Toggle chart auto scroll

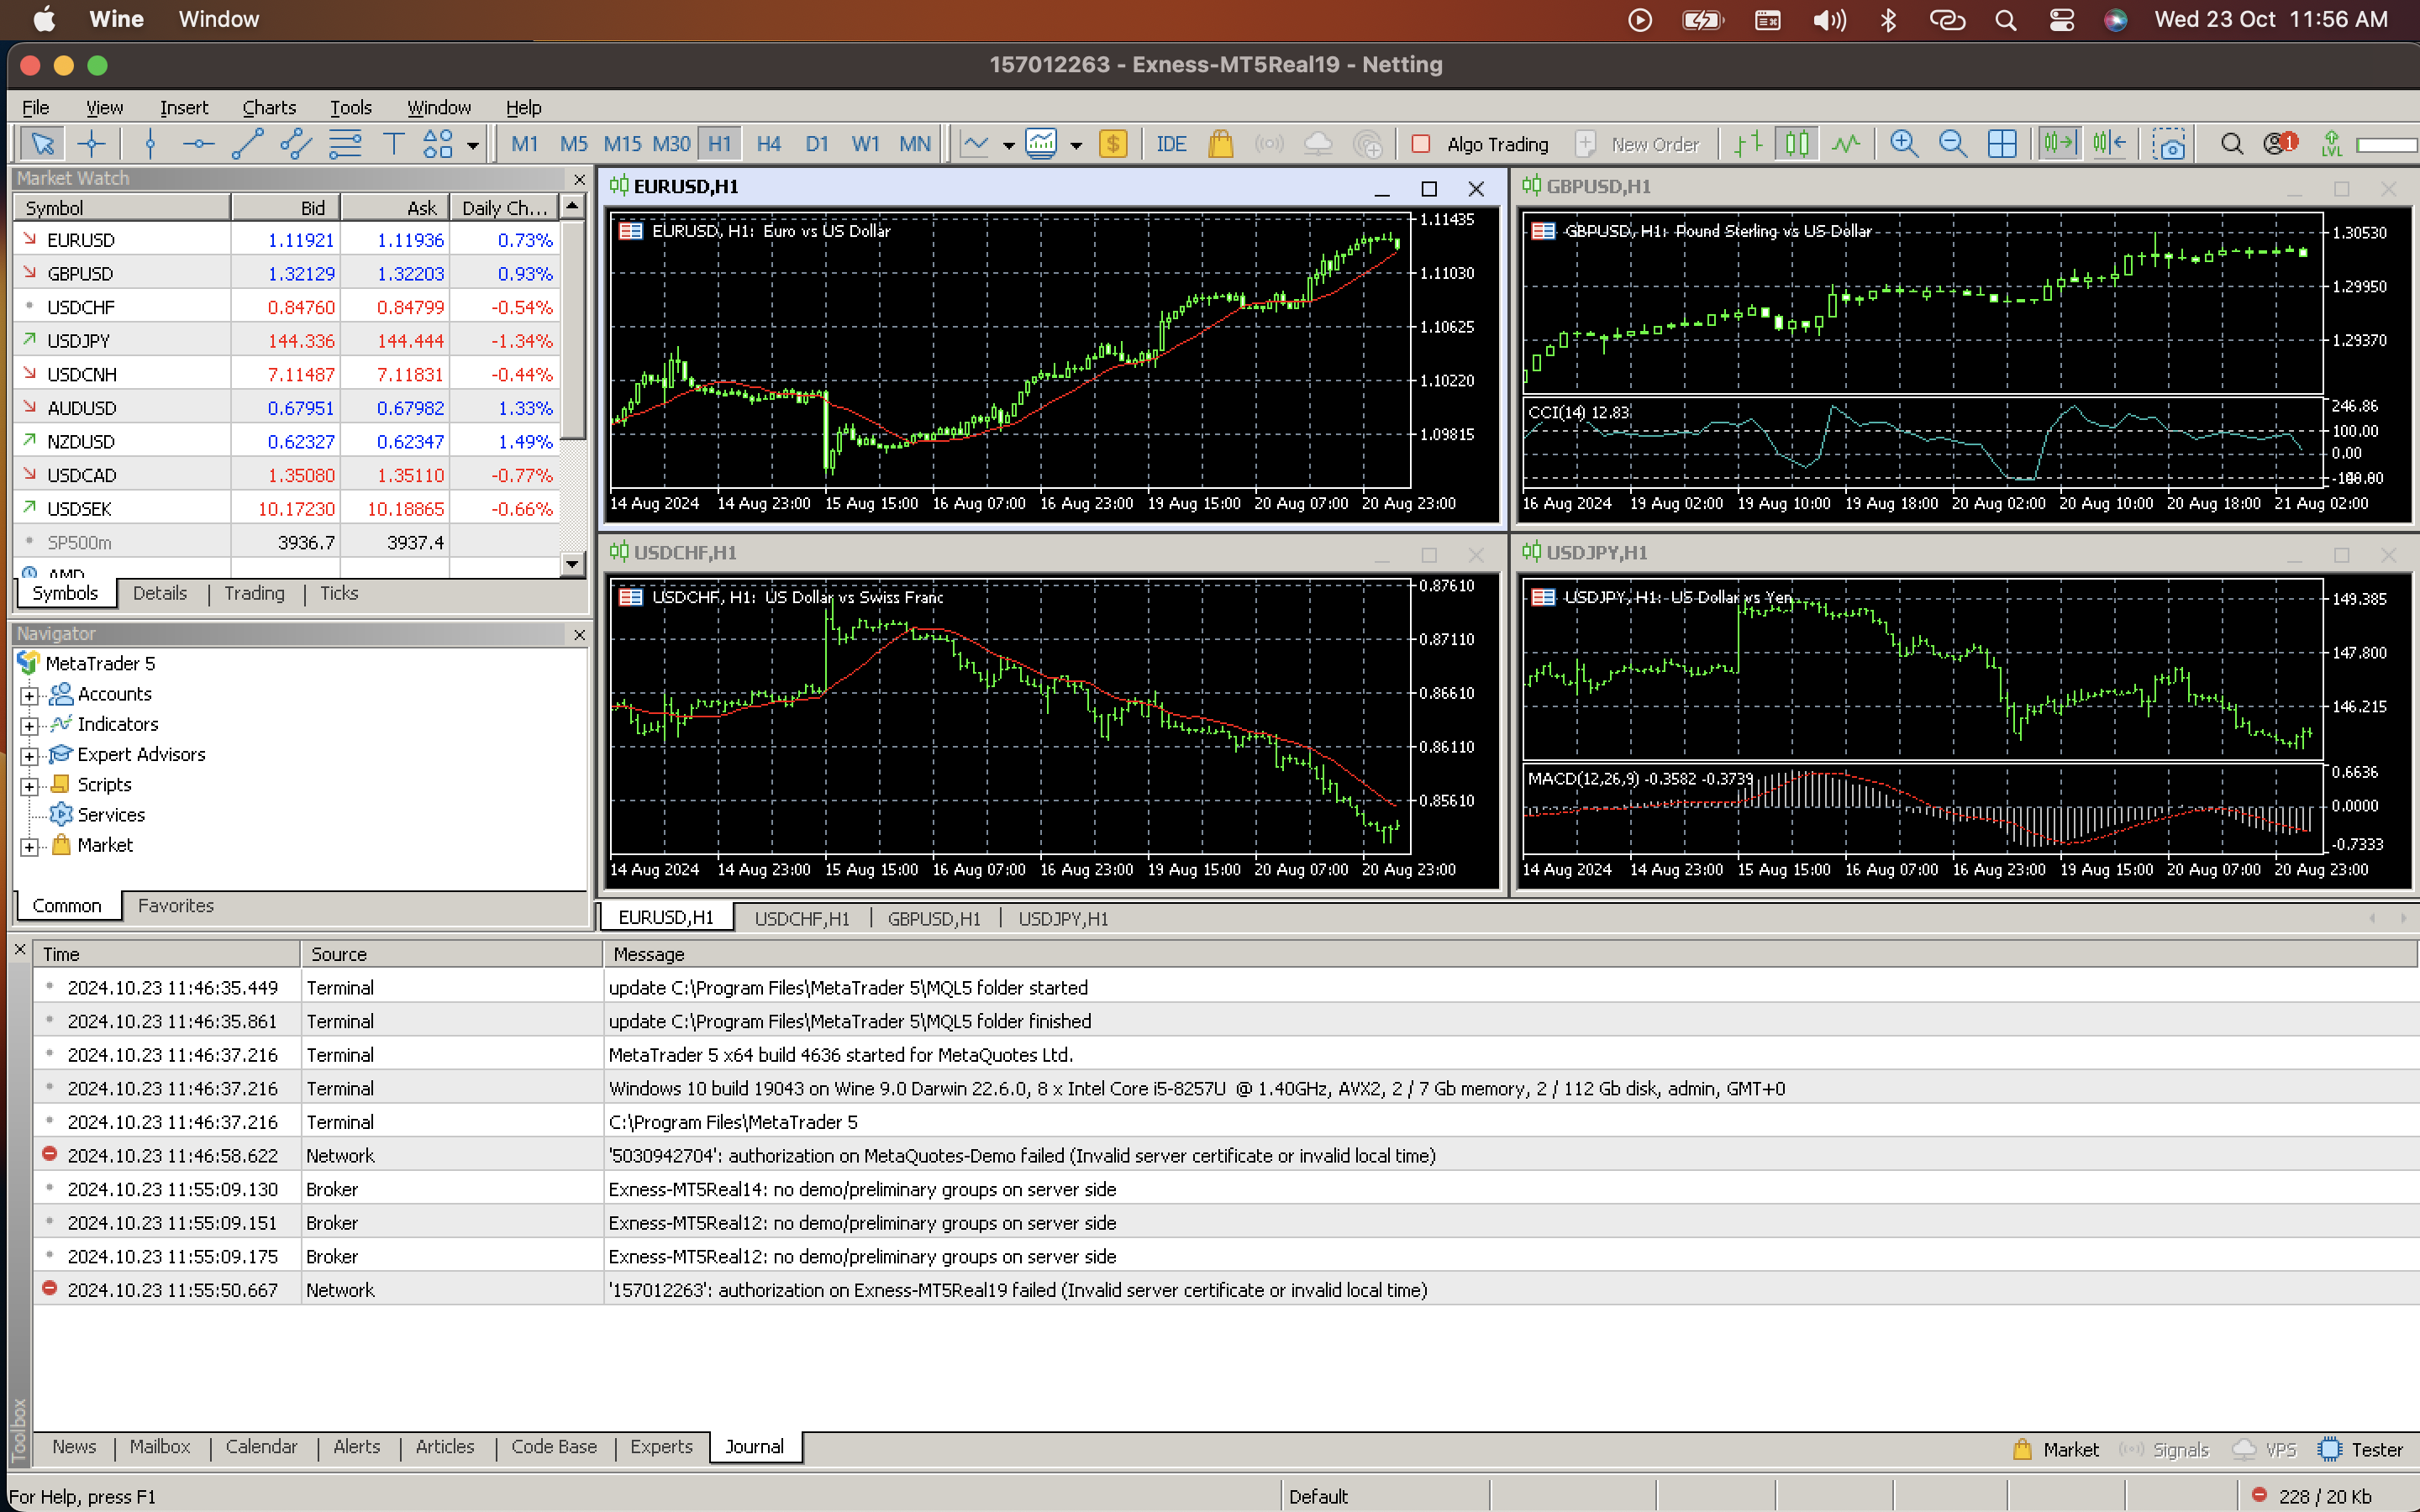pyautogui.click(x=2059, y=144)
